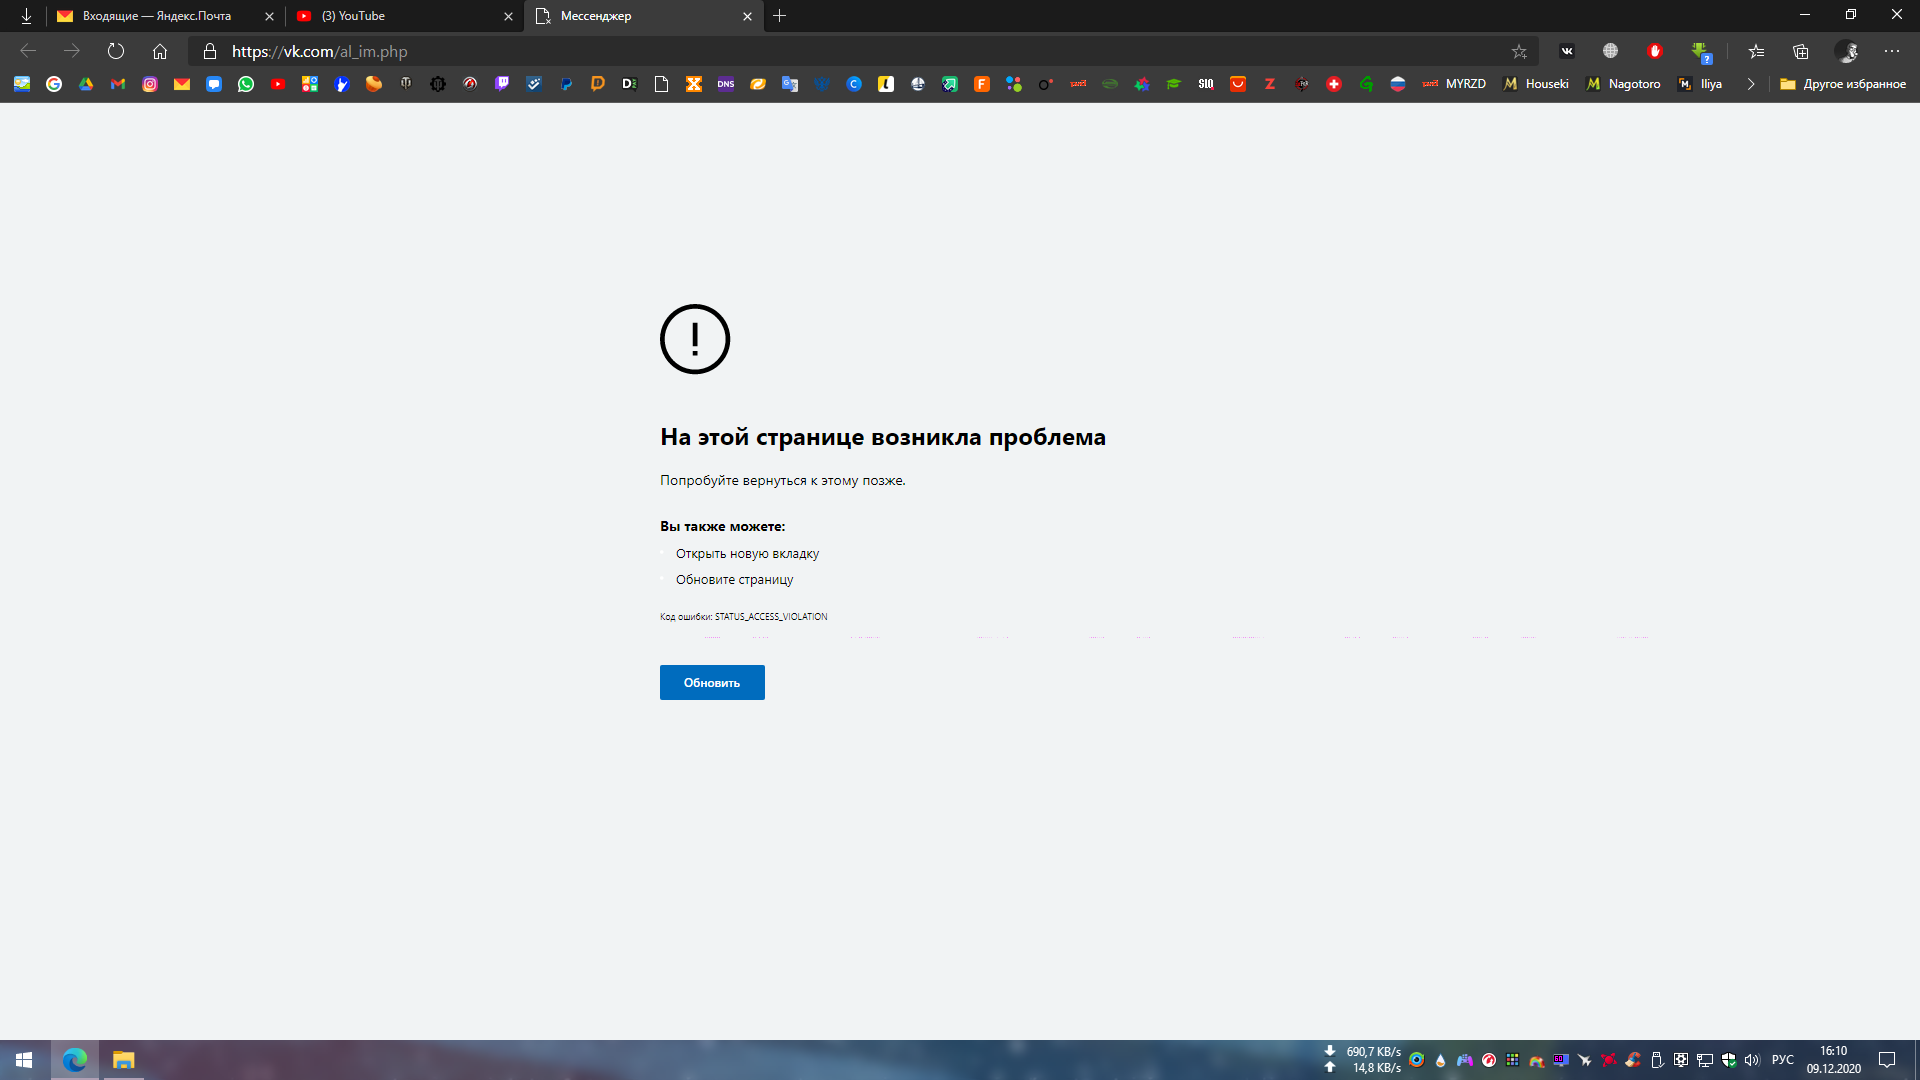Image resolution: width=1920 pixels, height=1080 pixels.
Task: Open the notification center
Action: click(x=1887, y=1060)
